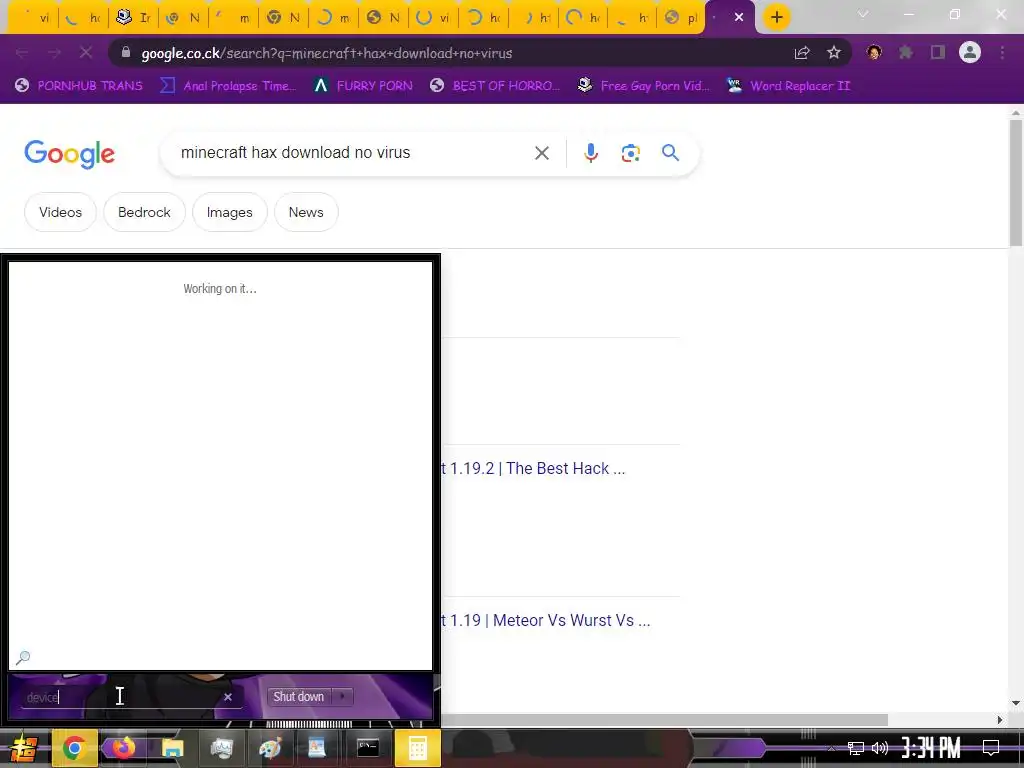This screenshot has width=1024, height=768.
Task: Open the 'The Best Hack ...' search result
Action: click(x=533, y=468)
